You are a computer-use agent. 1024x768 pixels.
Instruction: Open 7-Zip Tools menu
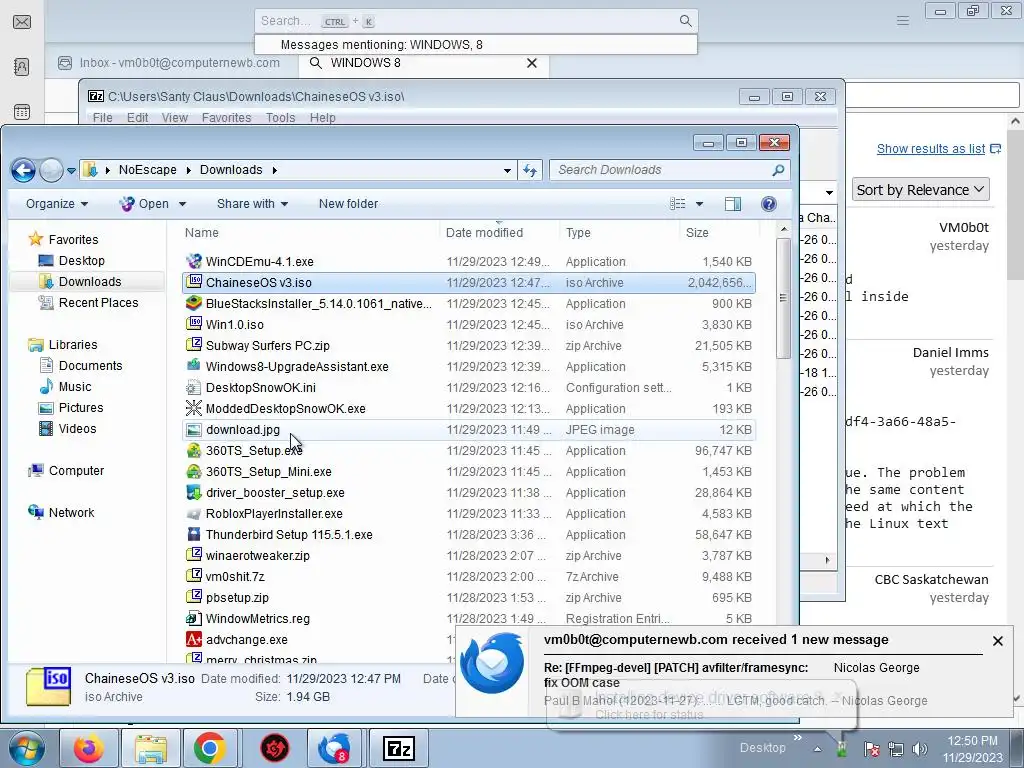(x=280, y=118)
